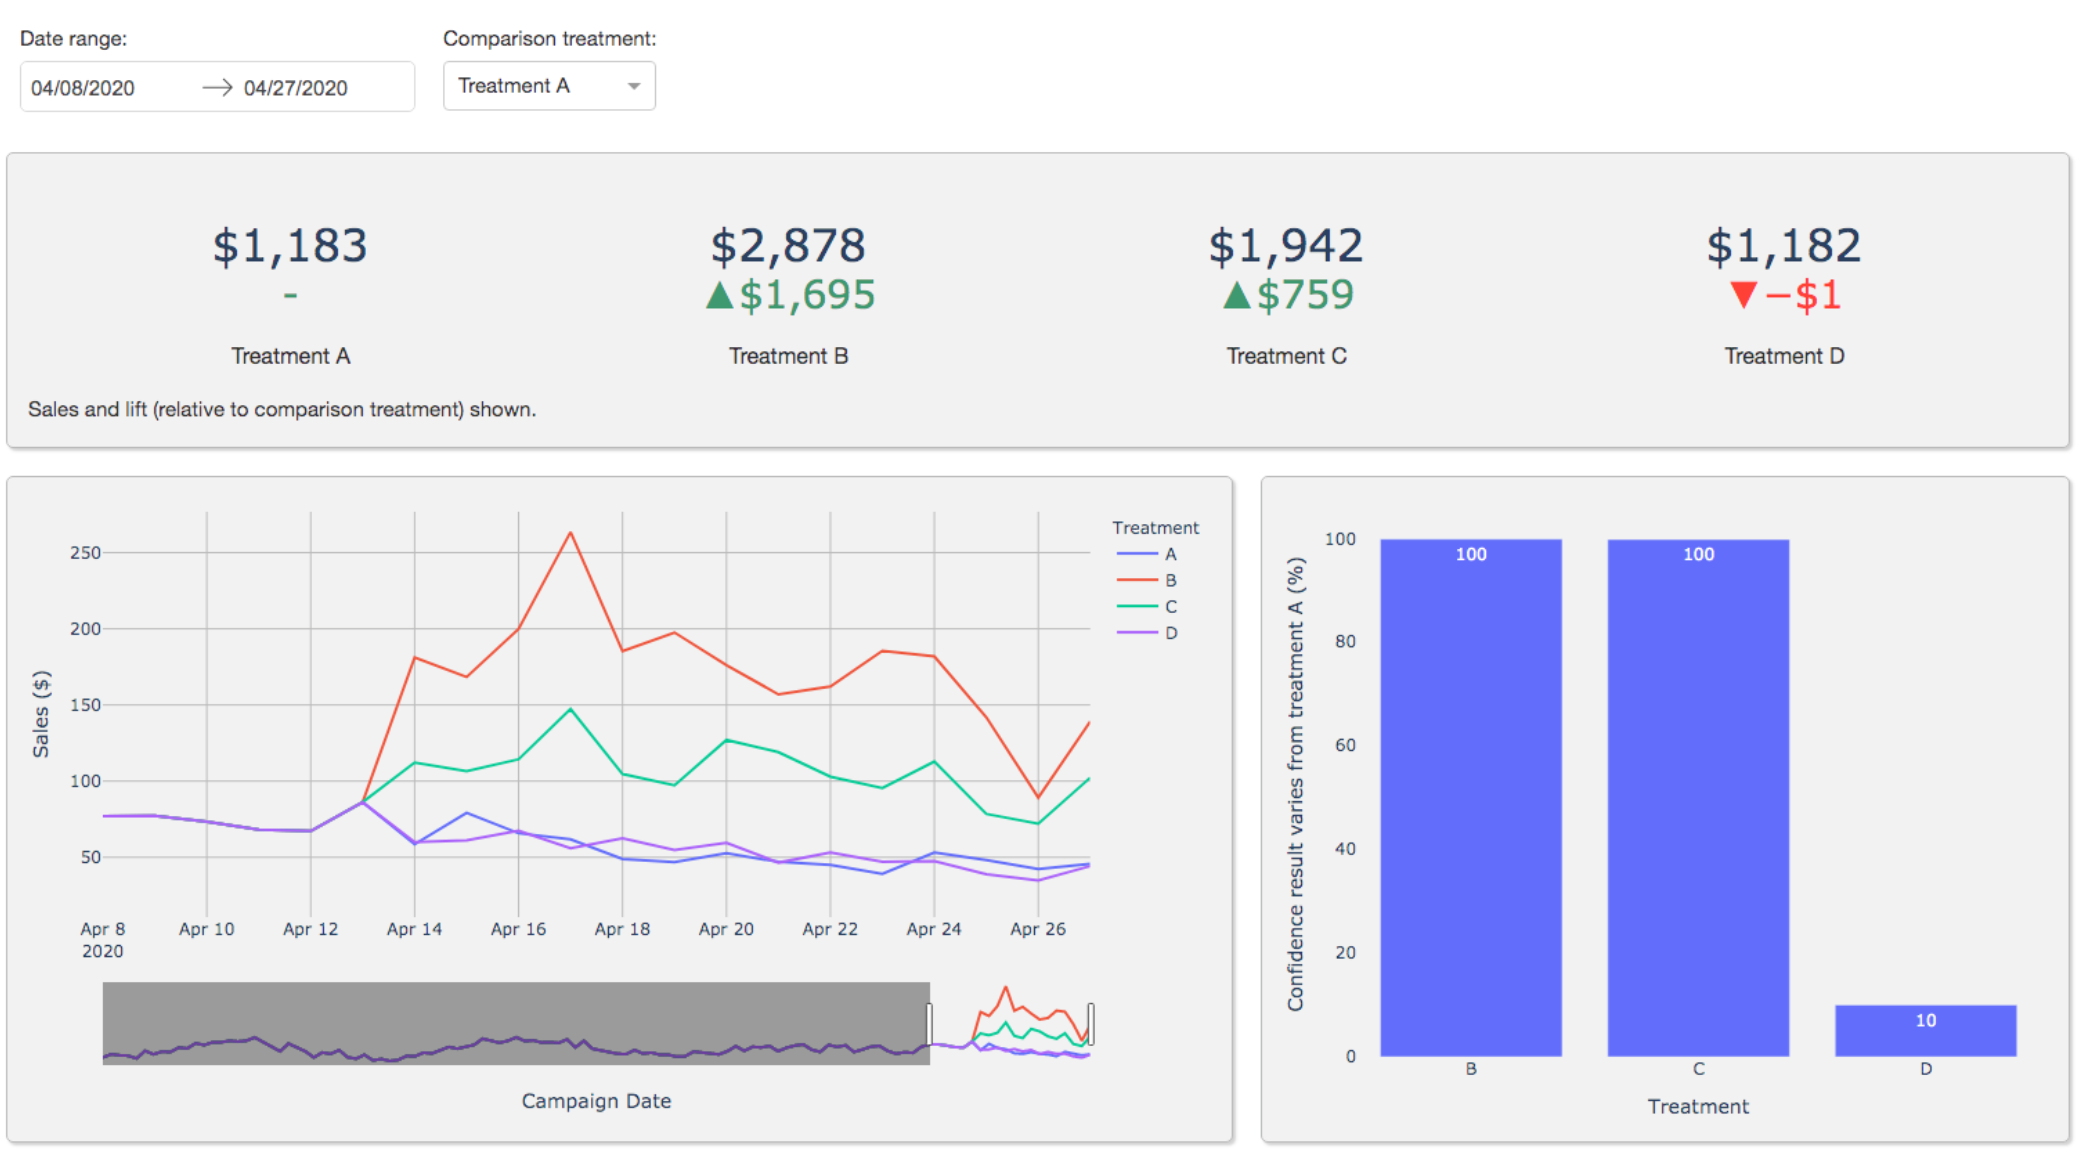This screenshot has width=2080, height=1156.
Task: Toggle legend entry A in line chart
Action: click(x=1147, y=554)
